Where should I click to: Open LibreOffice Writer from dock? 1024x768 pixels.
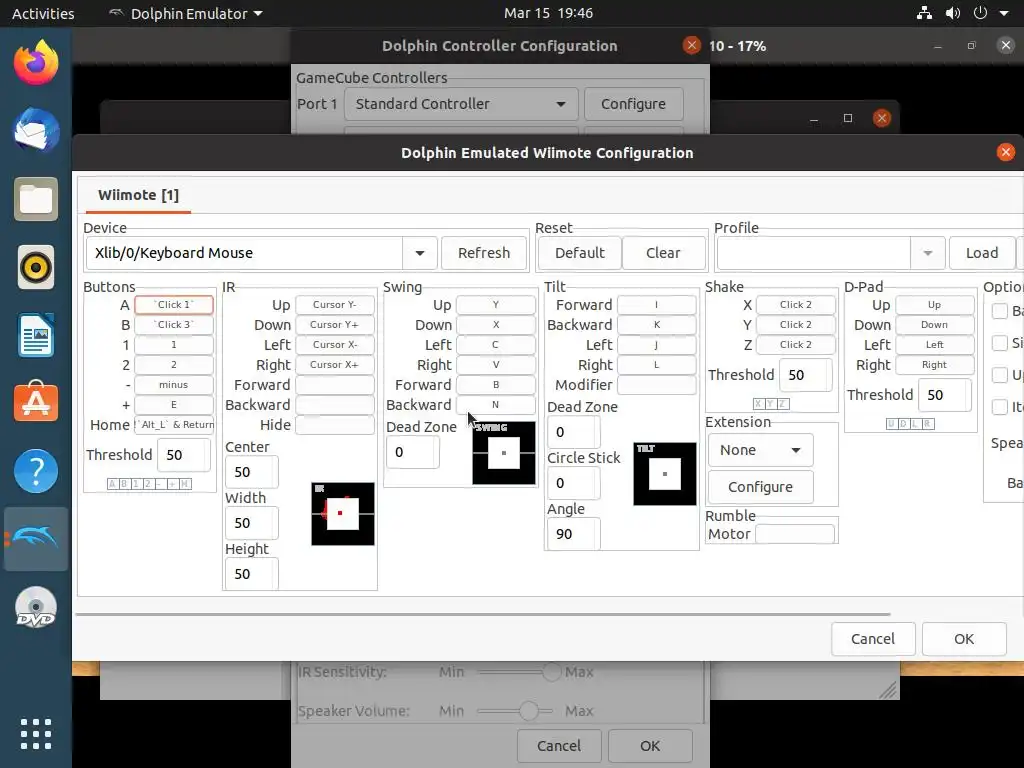(x=36, y=335)
